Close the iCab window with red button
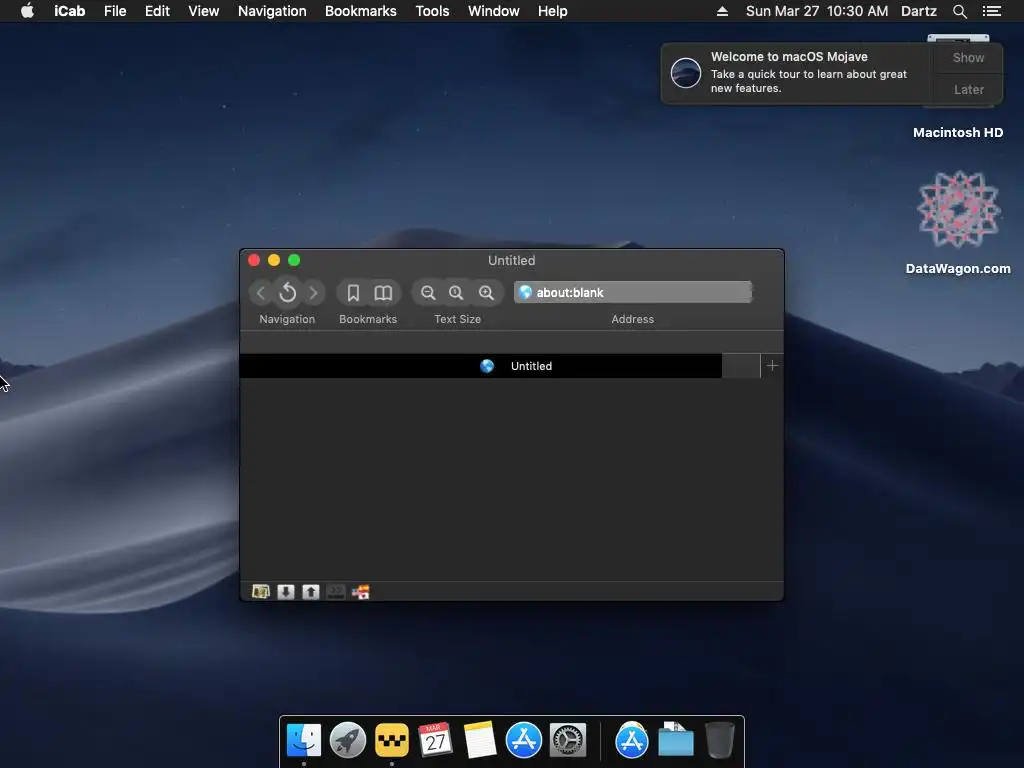 tap(254, 260)
